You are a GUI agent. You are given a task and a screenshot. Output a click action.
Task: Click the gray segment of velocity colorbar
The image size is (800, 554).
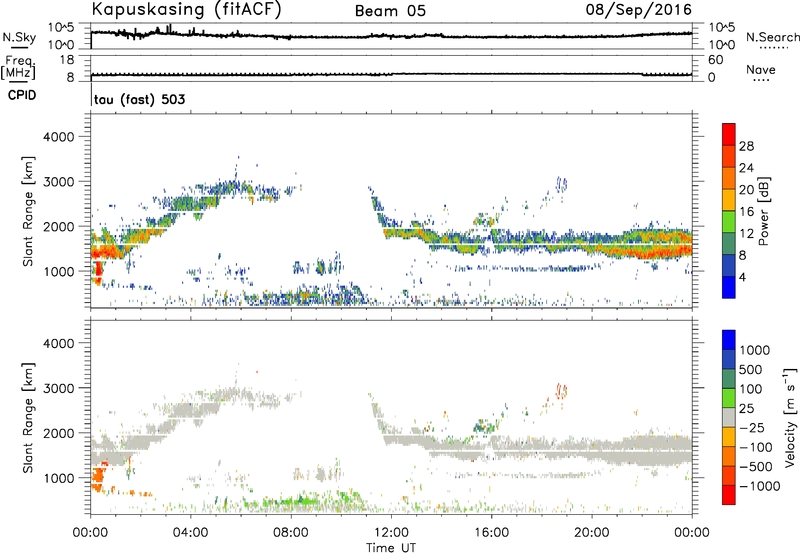729,417
